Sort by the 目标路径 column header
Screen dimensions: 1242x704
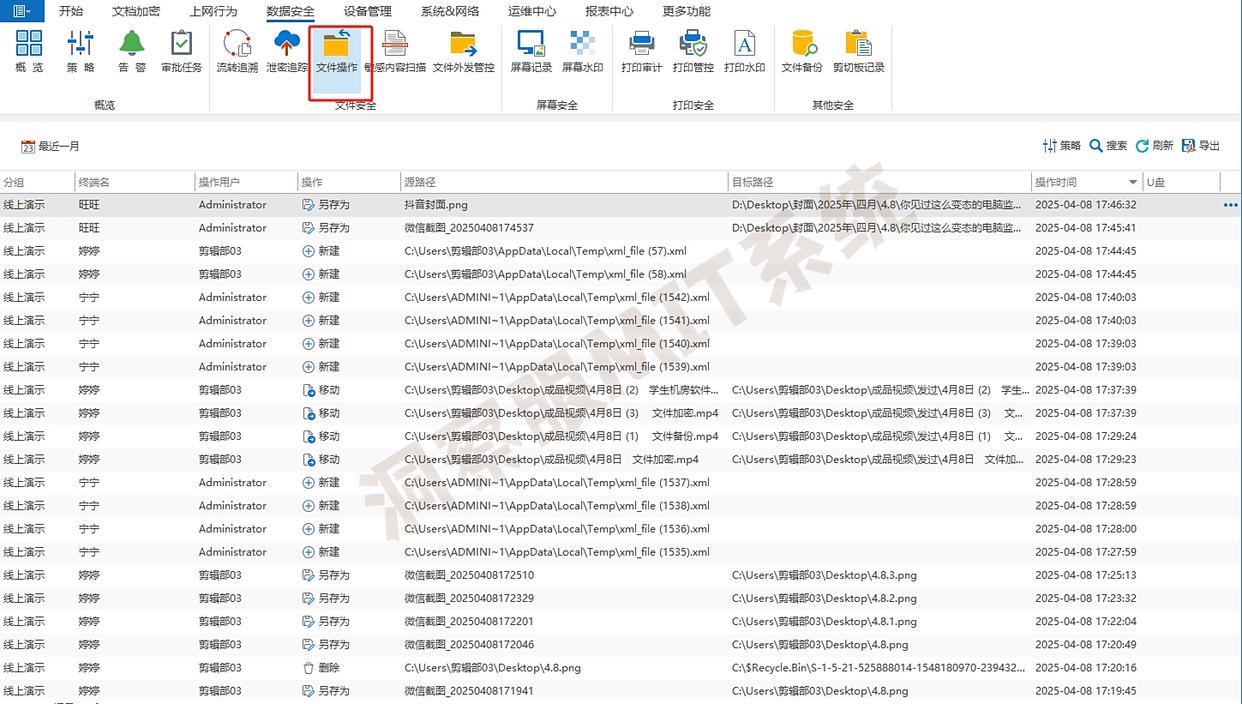[880, 182]
